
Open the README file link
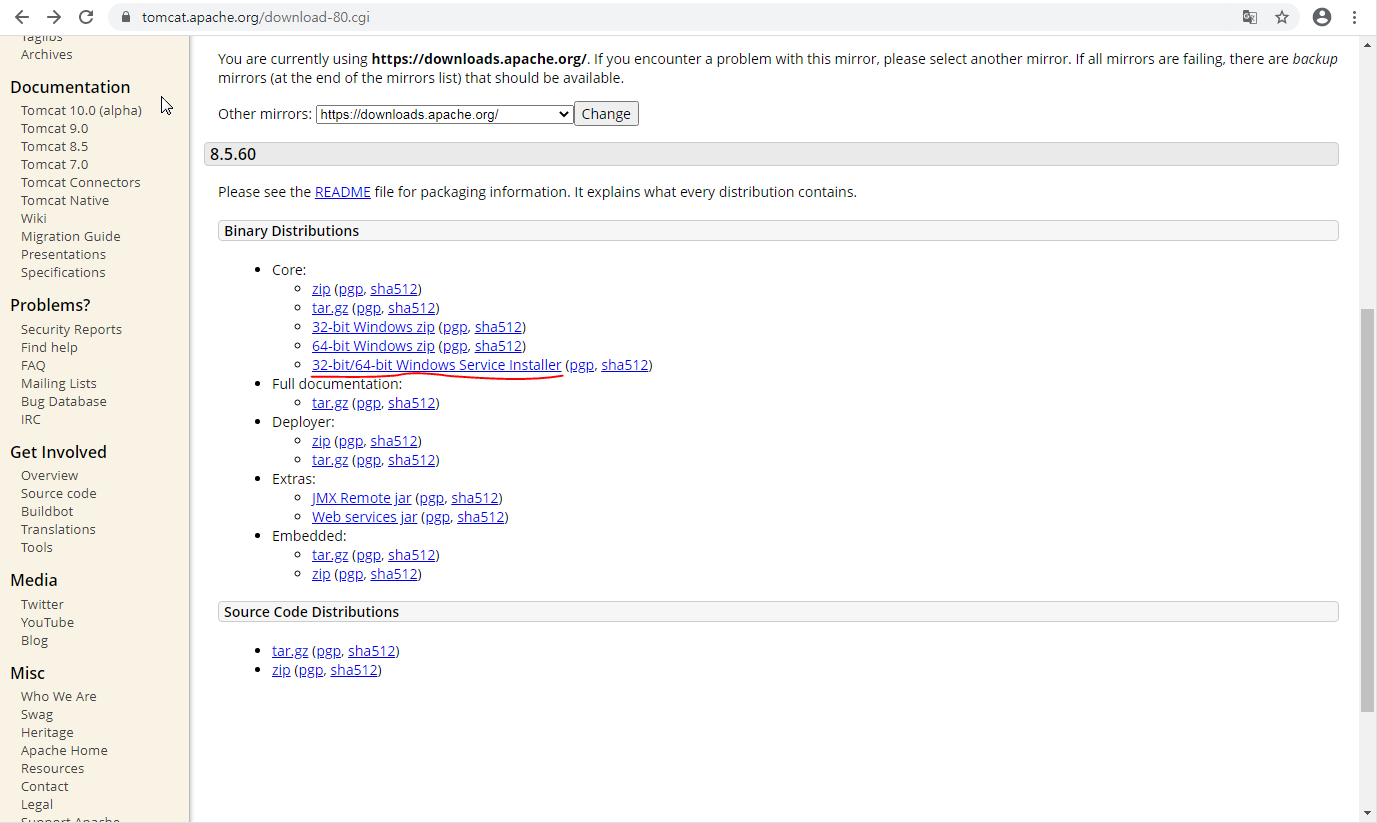tap(342, 192)
